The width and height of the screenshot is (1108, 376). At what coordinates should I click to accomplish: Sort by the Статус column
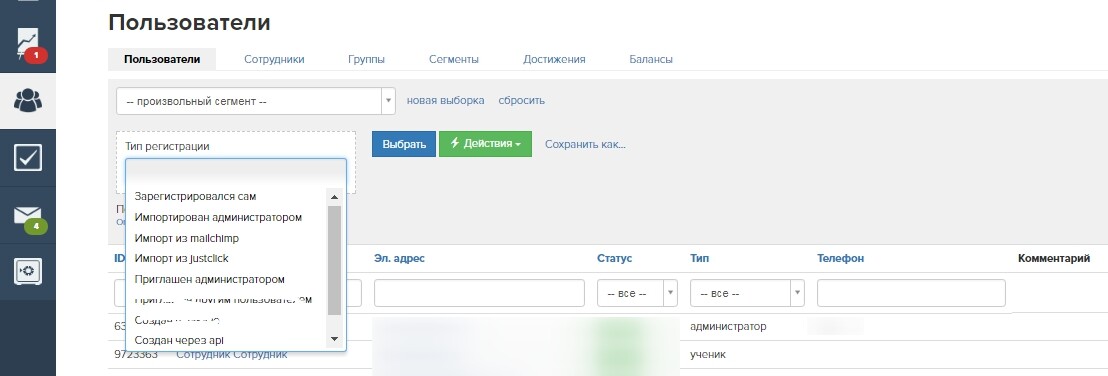tap(615, 259)
